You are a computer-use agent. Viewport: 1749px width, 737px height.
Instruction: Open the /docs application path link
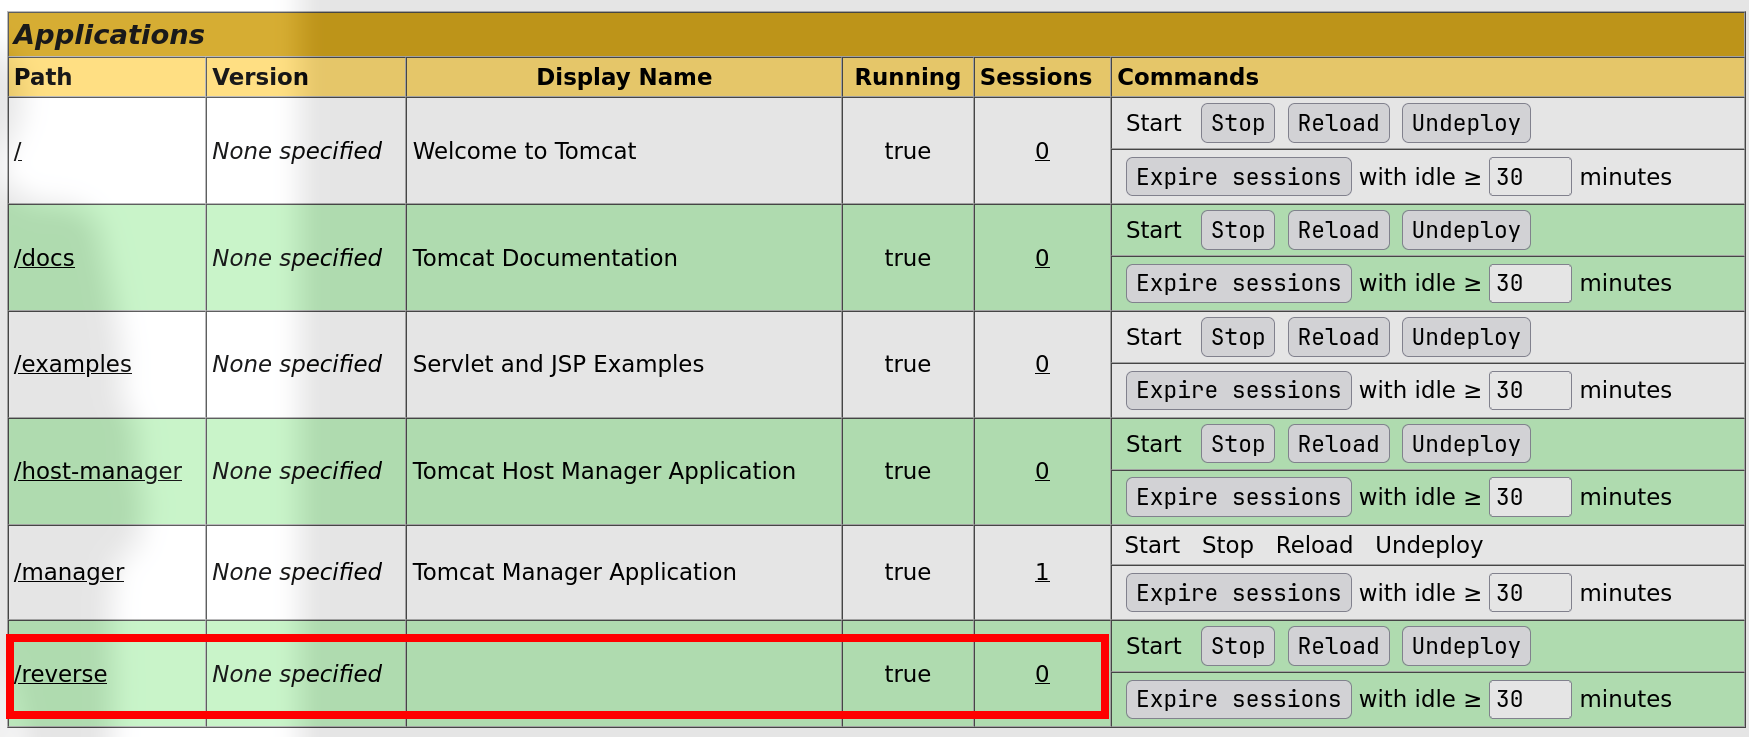(44, 258)
